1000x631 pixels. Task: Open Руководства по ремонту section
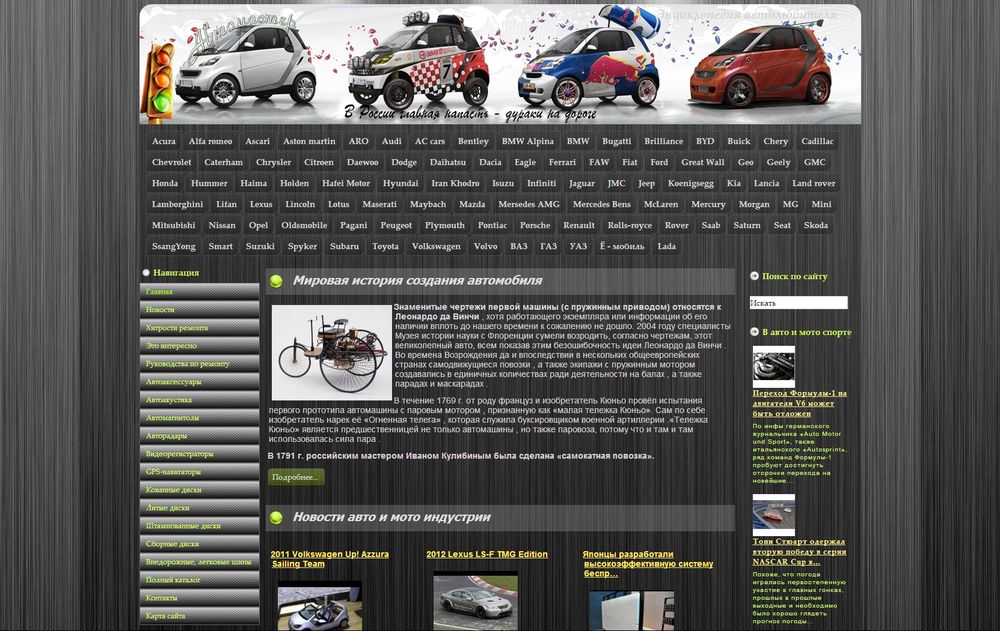(200, 364)
